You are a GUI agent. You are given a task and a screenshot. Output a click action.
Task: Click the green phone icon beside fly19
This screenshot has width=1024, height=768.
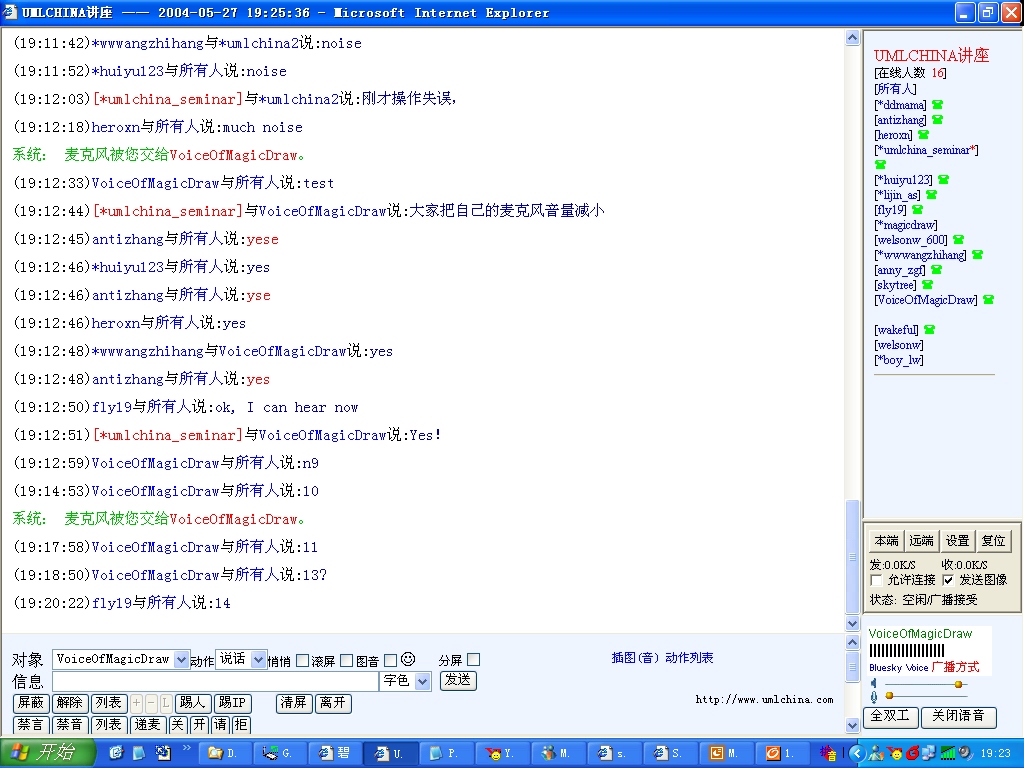click(918, 210)
